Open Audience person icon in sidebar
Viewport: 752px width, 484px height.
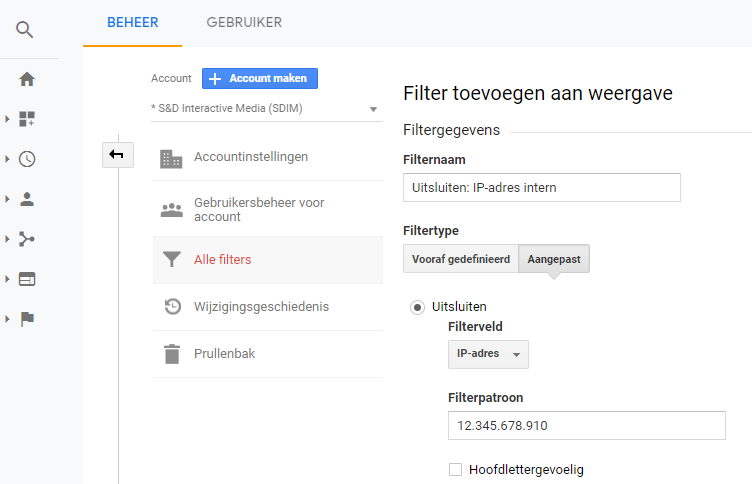coord(27,199)
